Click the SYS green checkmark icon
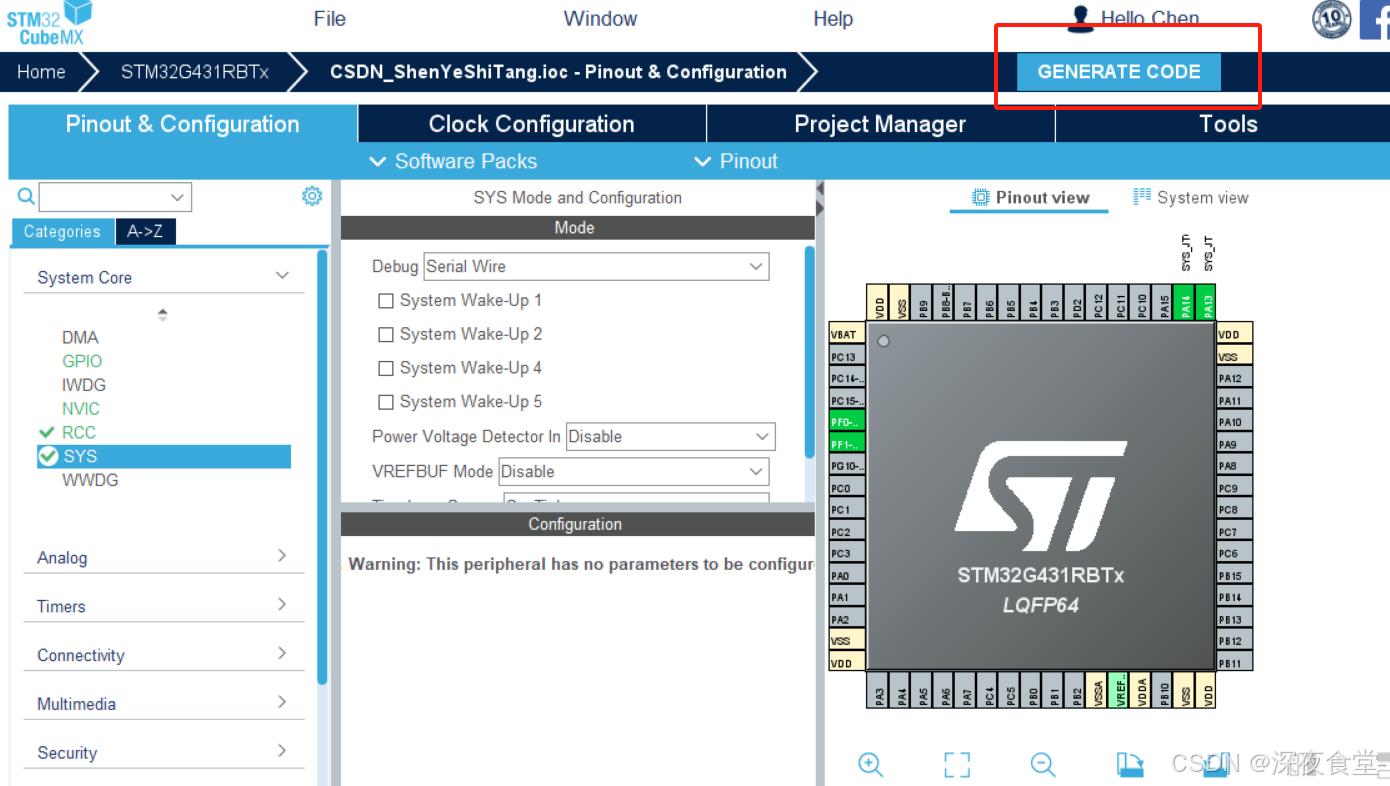This screenshot has width=1390, height=786. 48,456
